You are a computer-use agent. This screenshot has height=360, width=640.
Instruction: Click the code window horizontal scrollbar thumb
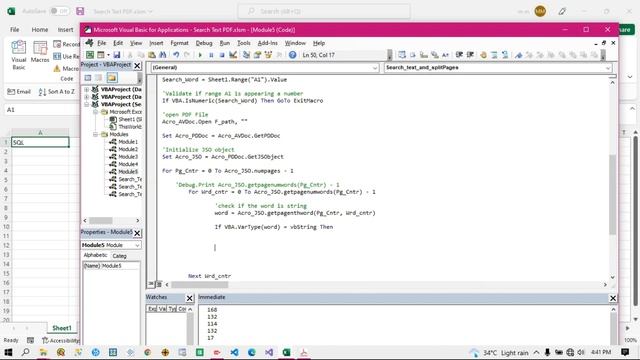(199, 284)
